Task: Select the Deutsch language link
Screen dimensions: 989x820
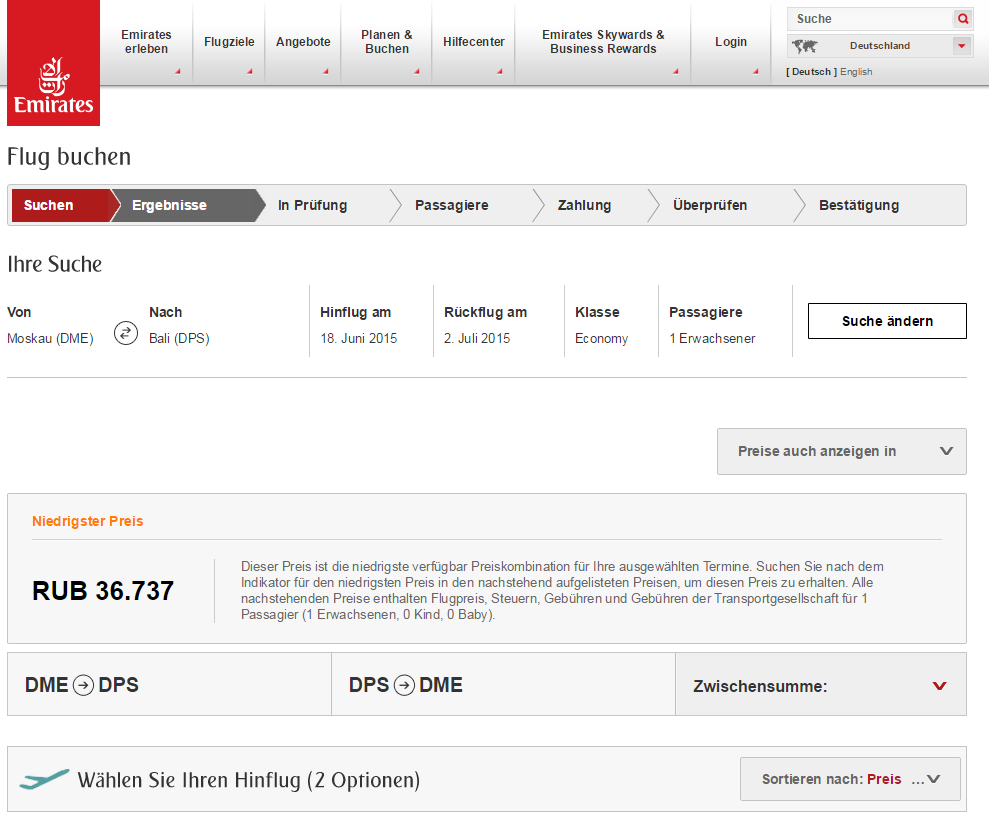Action: point(811,72)
